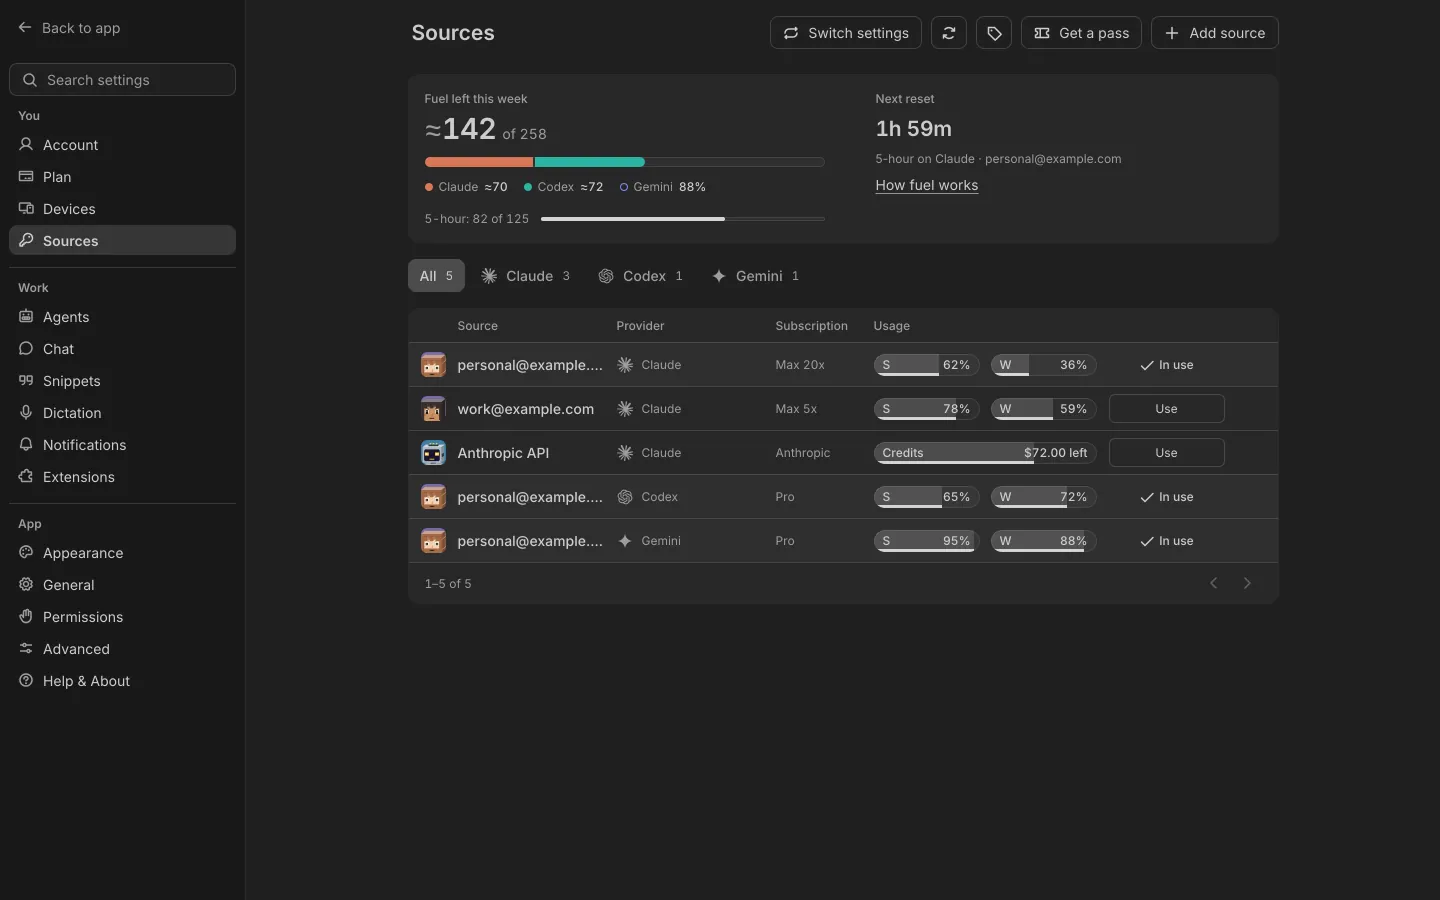This screenshot has width=1440, height=900.
Task: Click the S 95% usage bar for Gemini
Action: click(925, 541)
